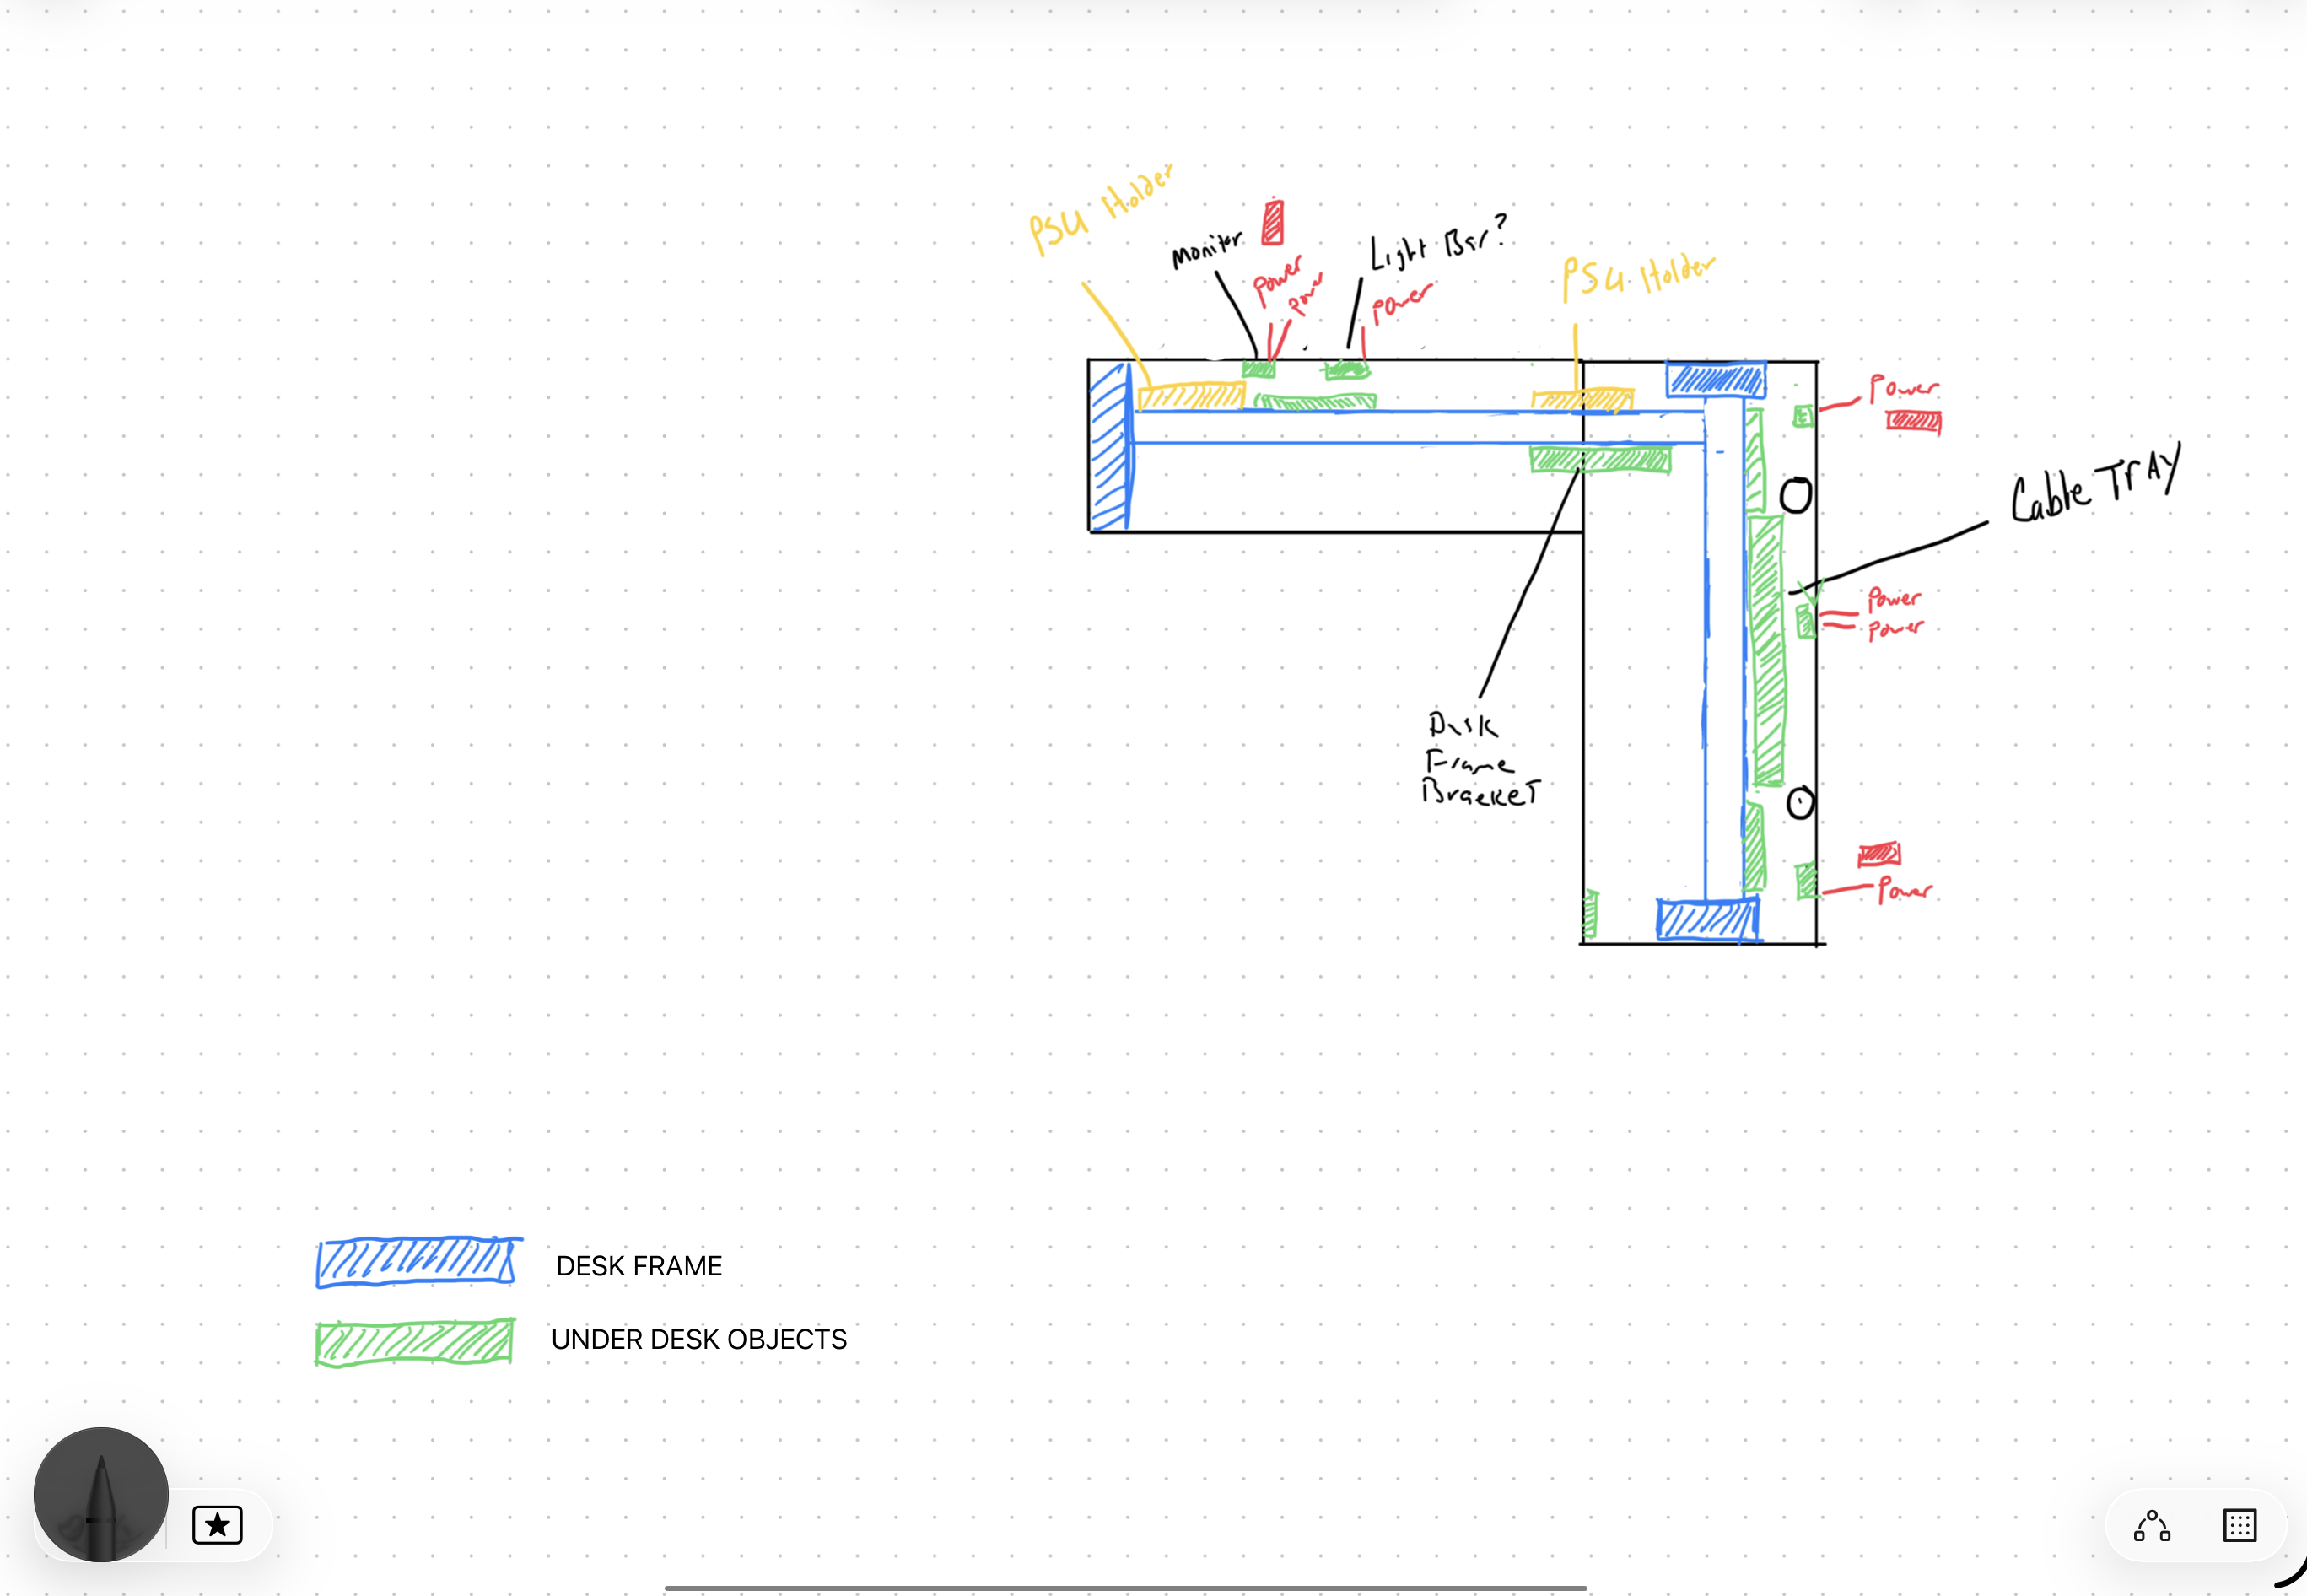Tap the red hatched rectangle above Monitor
This screenshot has width=2307, height=1596.
coord(1272,222)
